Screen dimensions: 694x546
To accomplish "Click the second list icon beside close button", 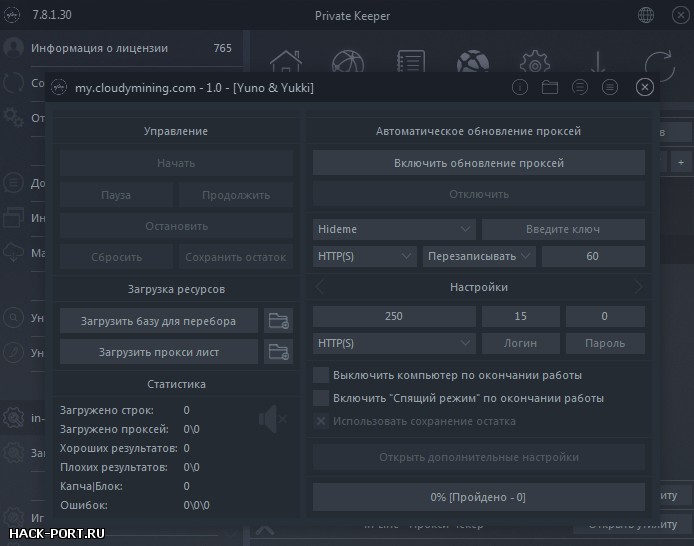I will pyautogui.click(x=610, y=87).
